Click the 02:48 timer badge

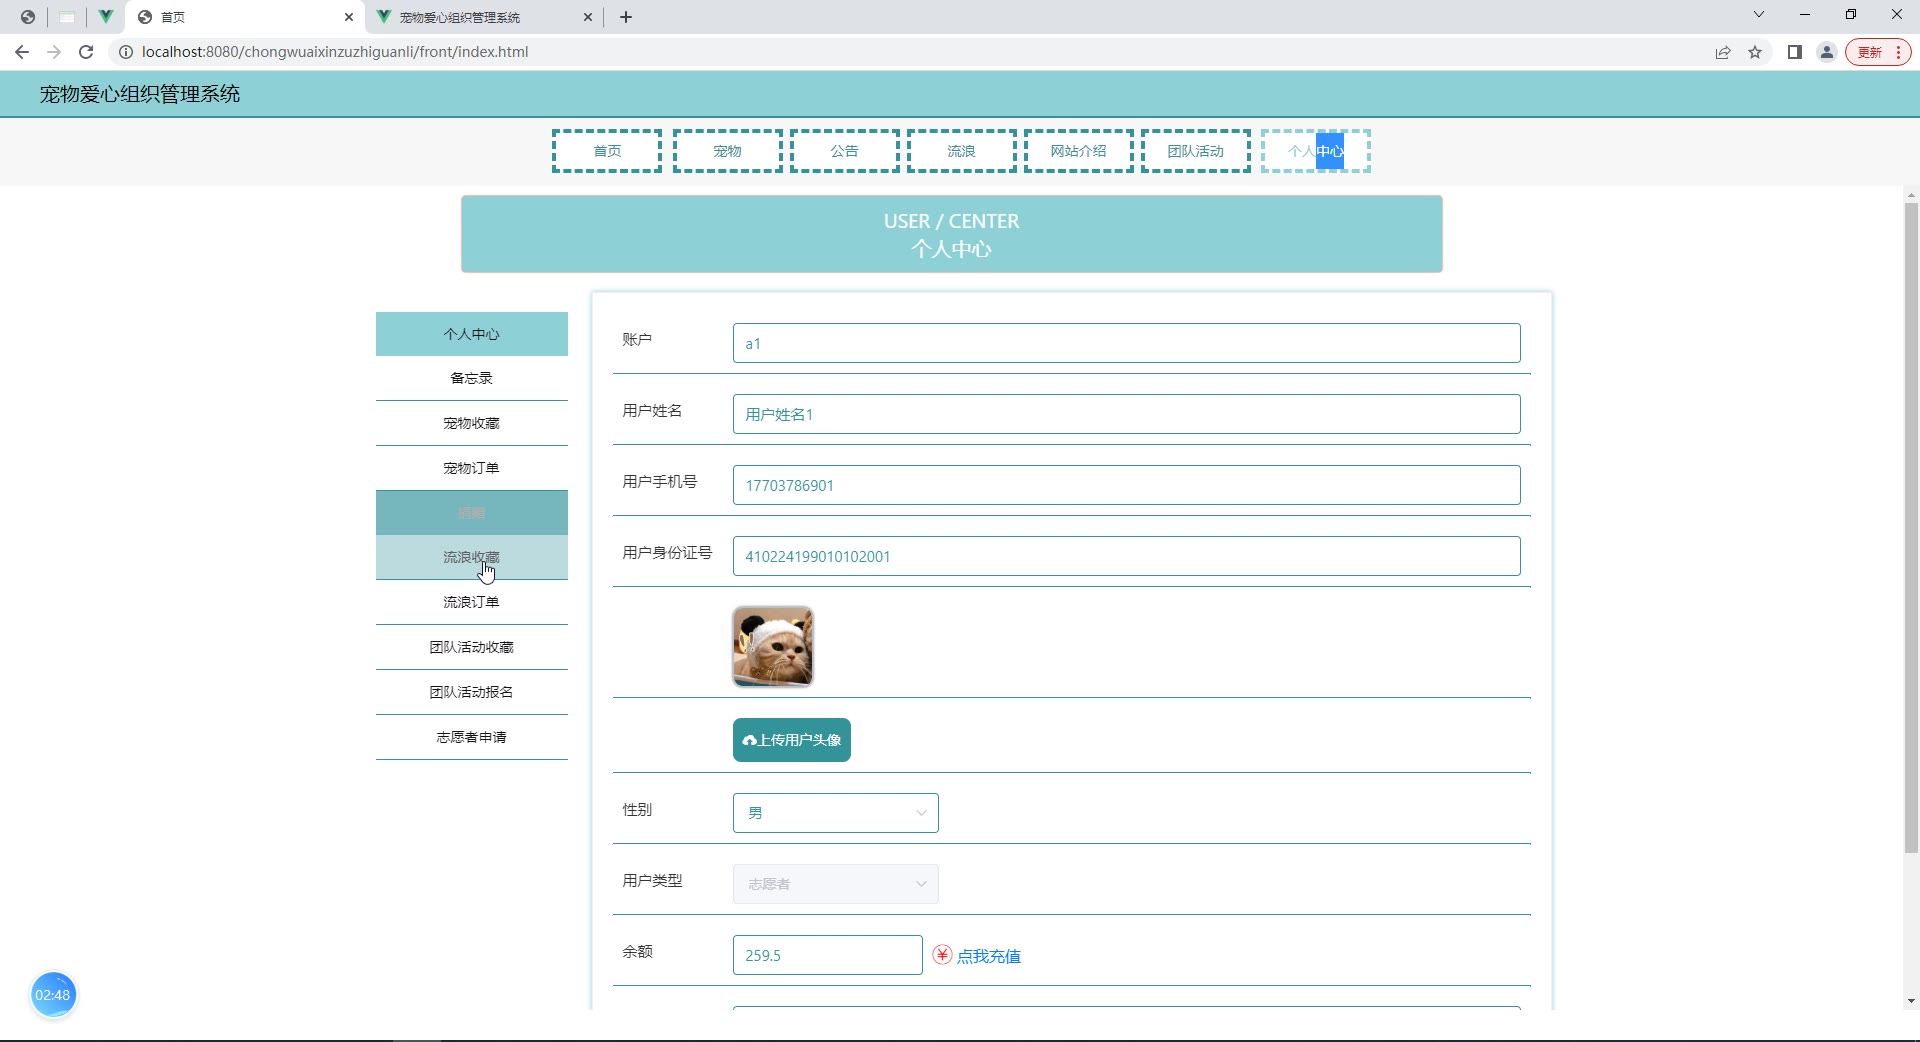click(53, 995)
